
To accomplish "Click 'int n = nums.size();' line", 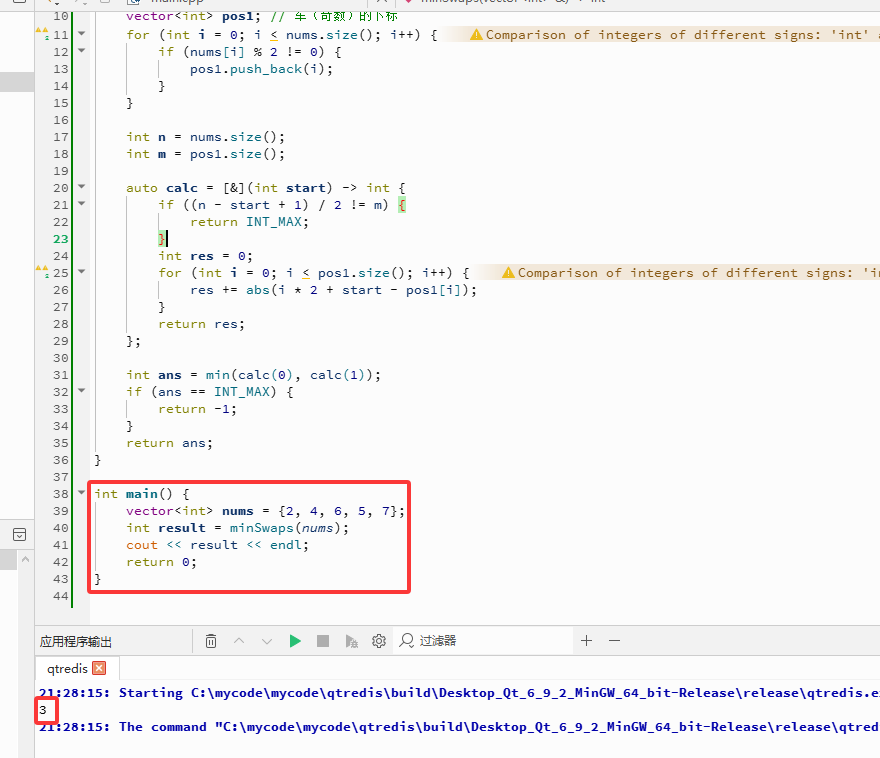I will 205,137.
